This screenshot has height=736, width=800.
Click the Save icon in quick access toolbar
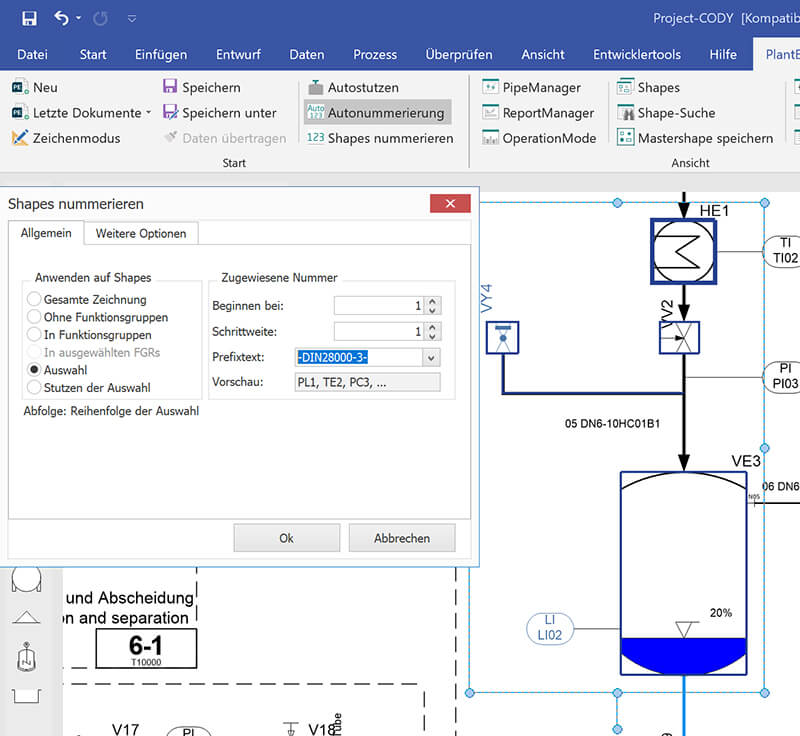pos(29,19)
